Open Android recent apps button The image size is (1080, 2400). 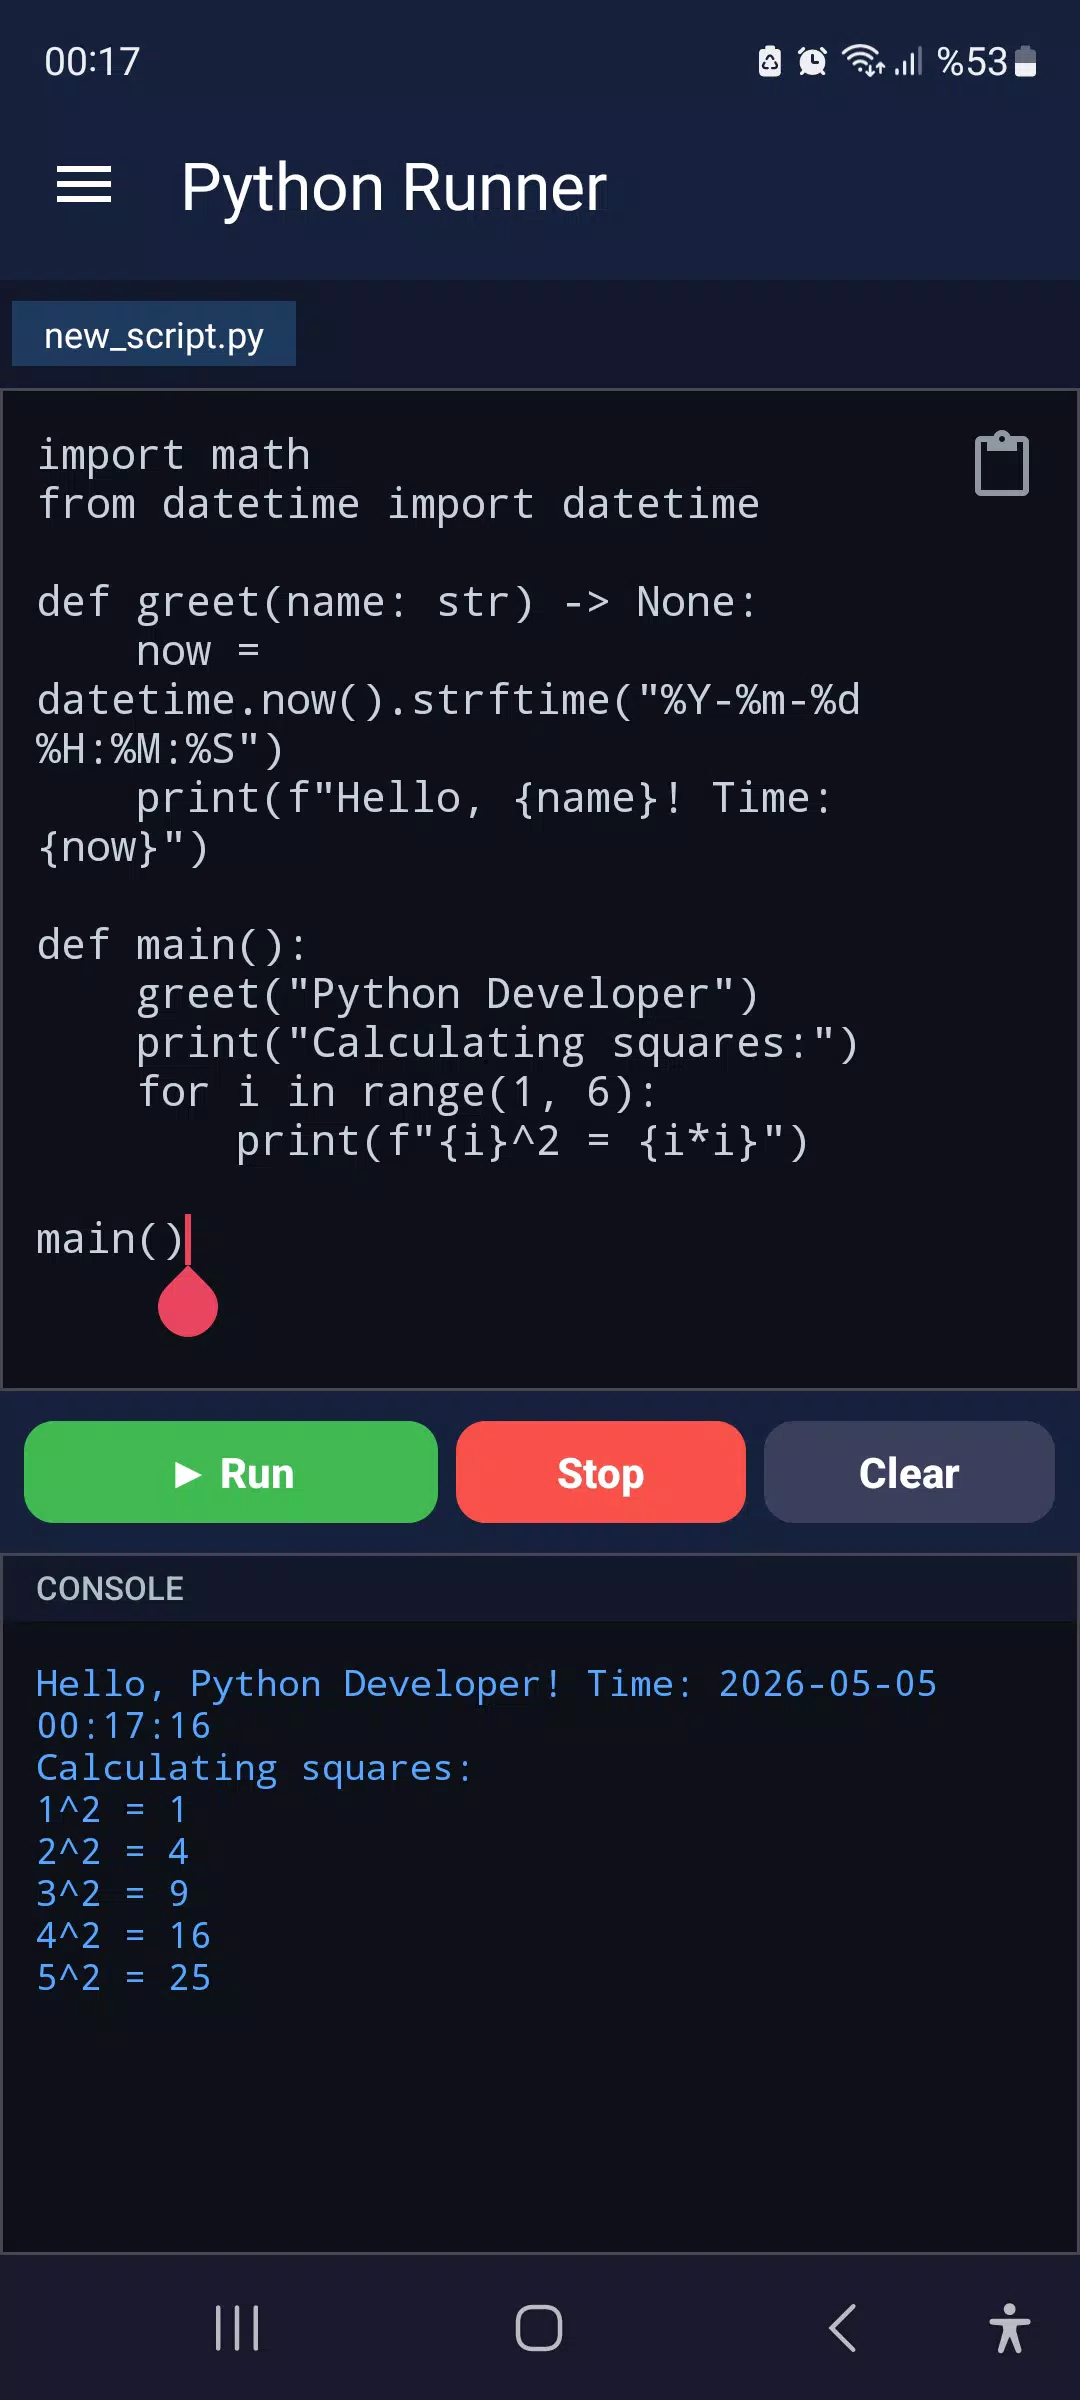[x=237, y=2328]
